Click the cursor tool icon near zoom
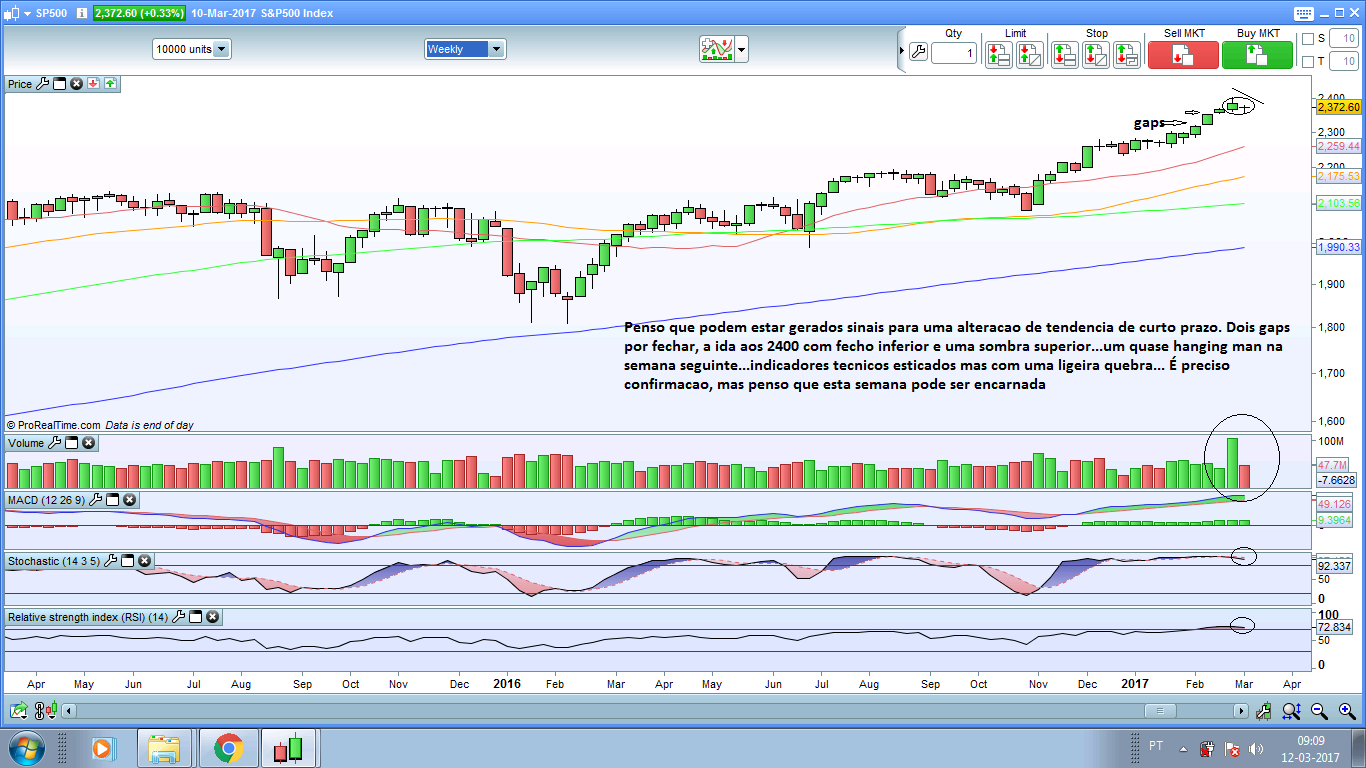Image resolution: width=1366 pixels, height=768 pixels. (x=1265, y=711)
